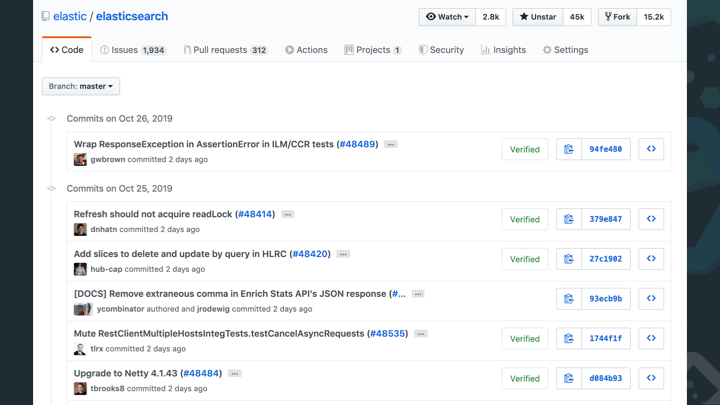720x405 pixels.
Task: Open commit hash 27c1902
Action: pos(606,259)
